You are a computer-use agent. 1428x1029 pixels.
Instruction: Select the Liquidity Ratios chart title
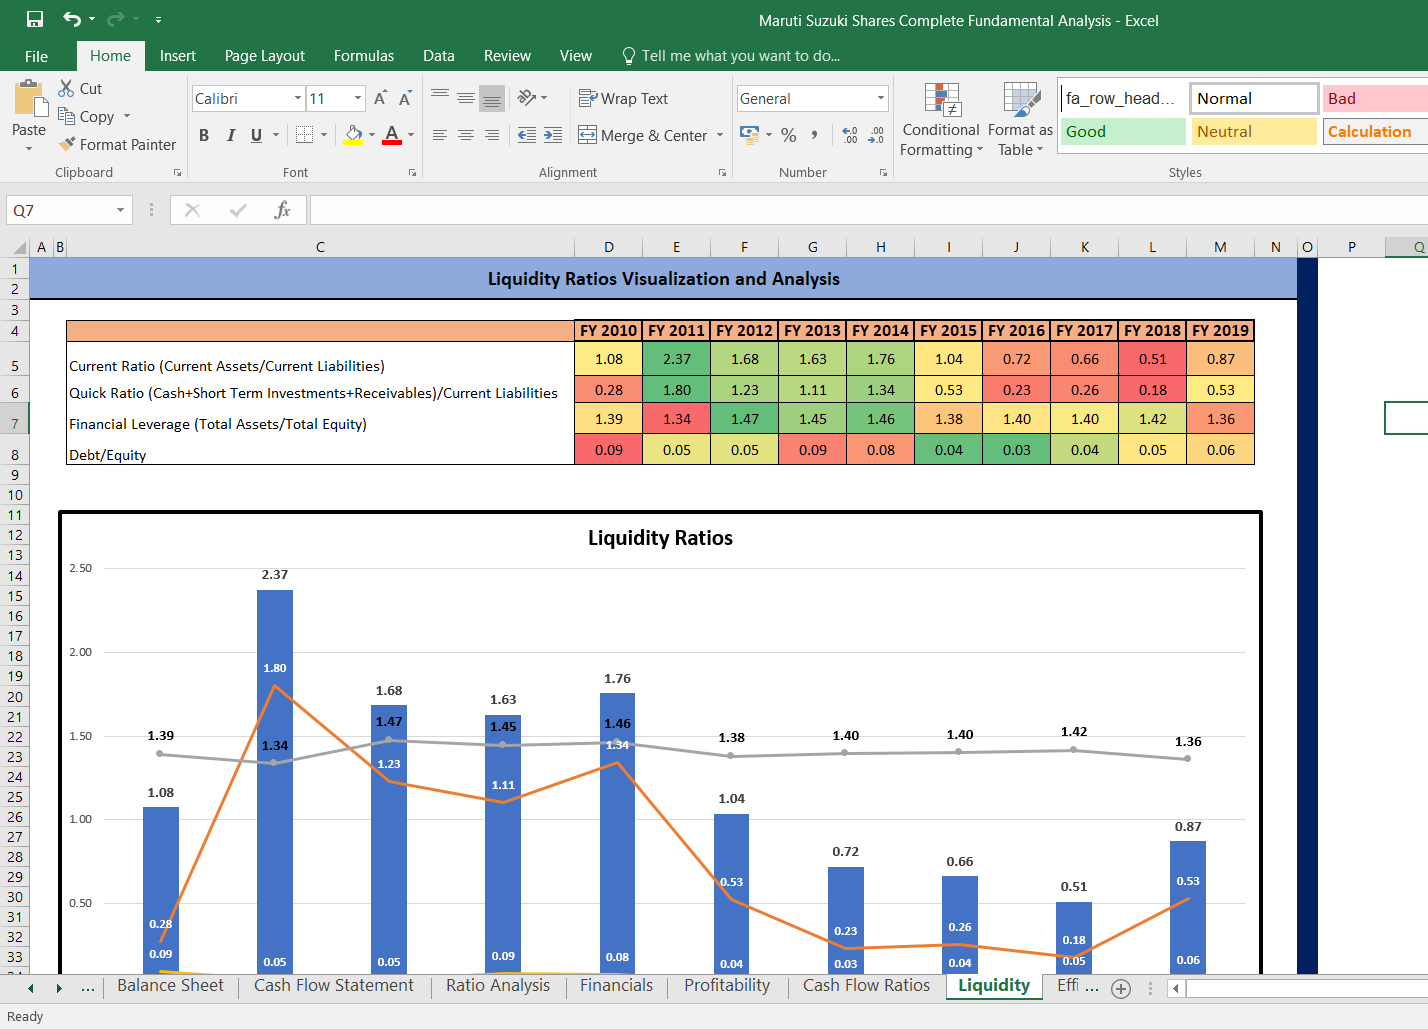pos(660,538)
